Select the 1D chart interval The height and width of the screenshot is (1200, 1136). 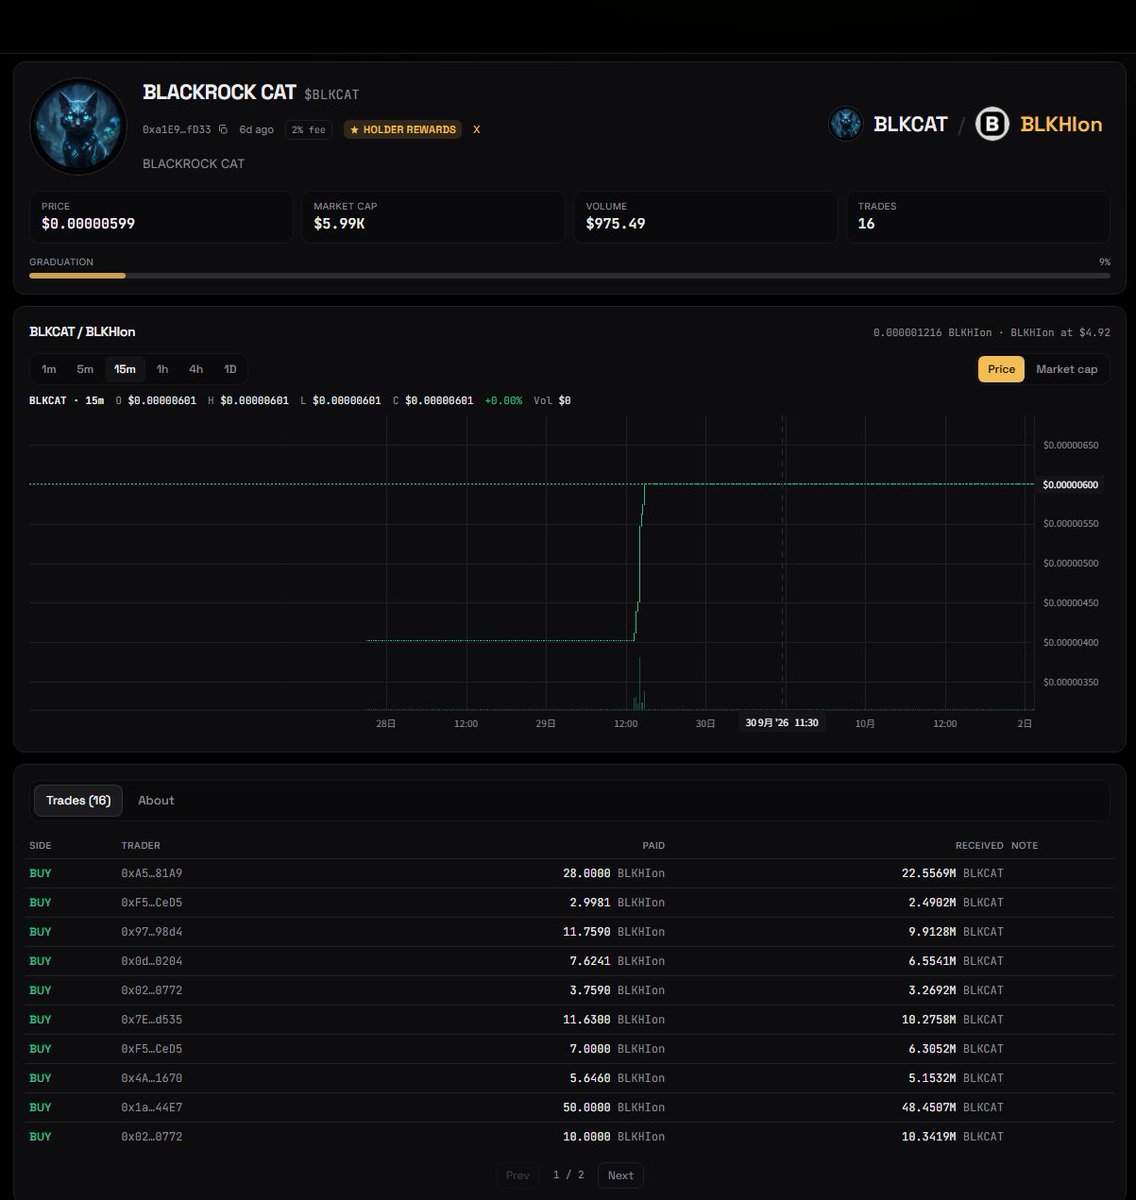pos(230,369)
